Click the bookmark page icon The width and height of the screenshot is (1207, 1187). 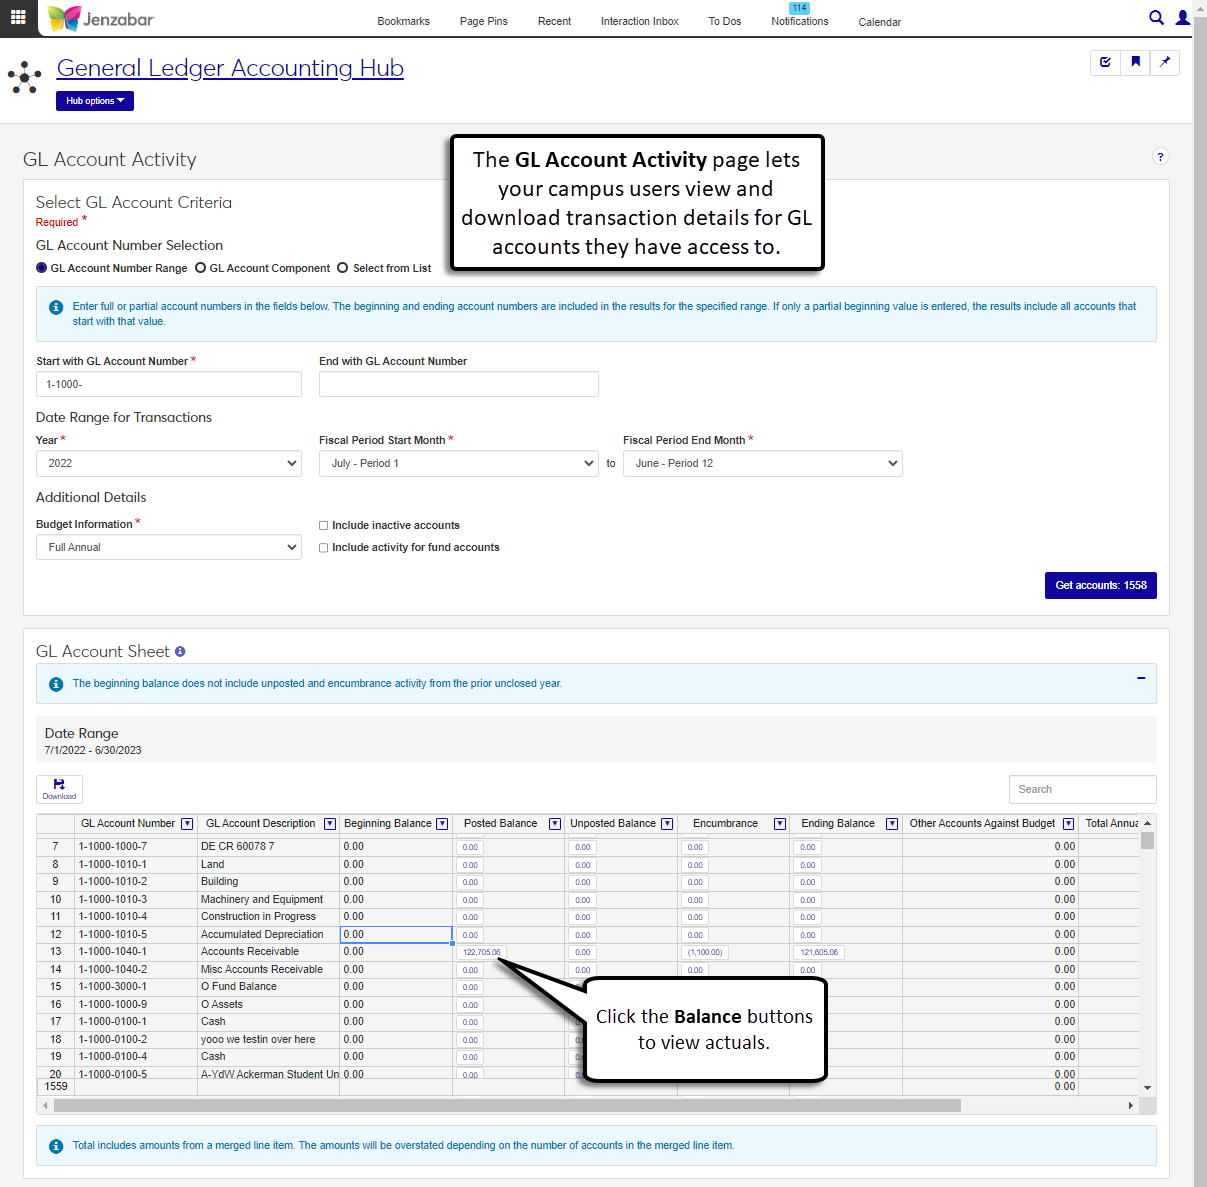1135,62
